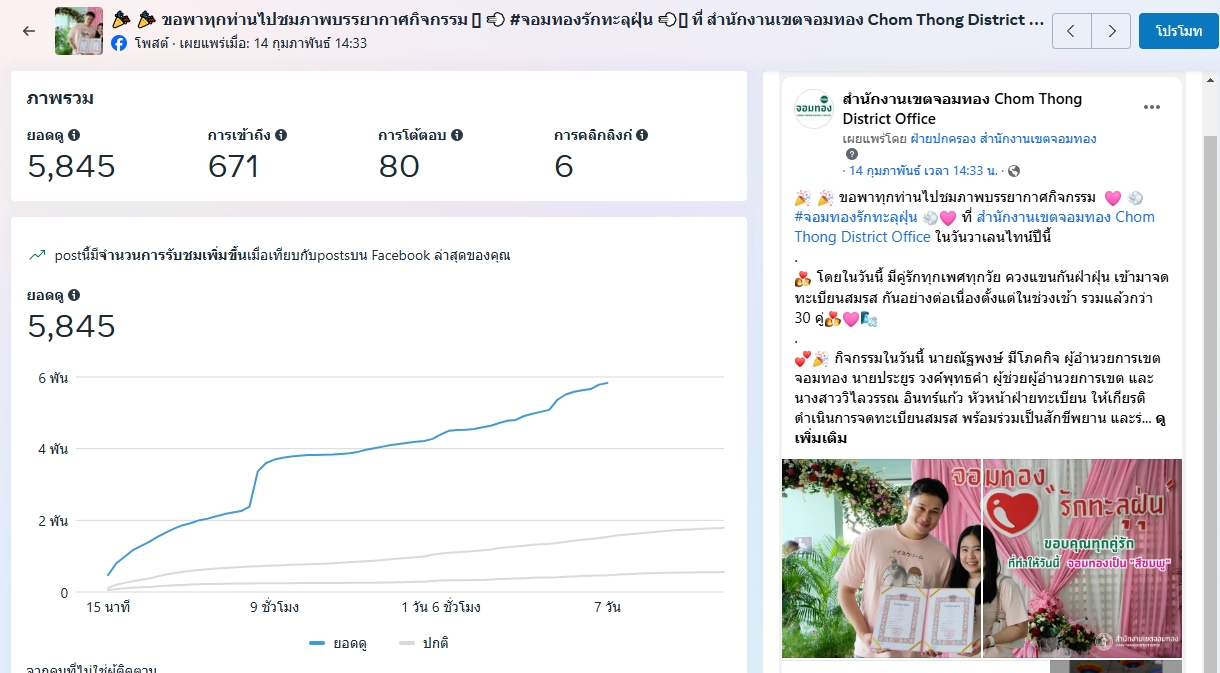Click the จอมทอง page profile picture
Viewport: 1220px width, 673px height.
coord(813,109)
